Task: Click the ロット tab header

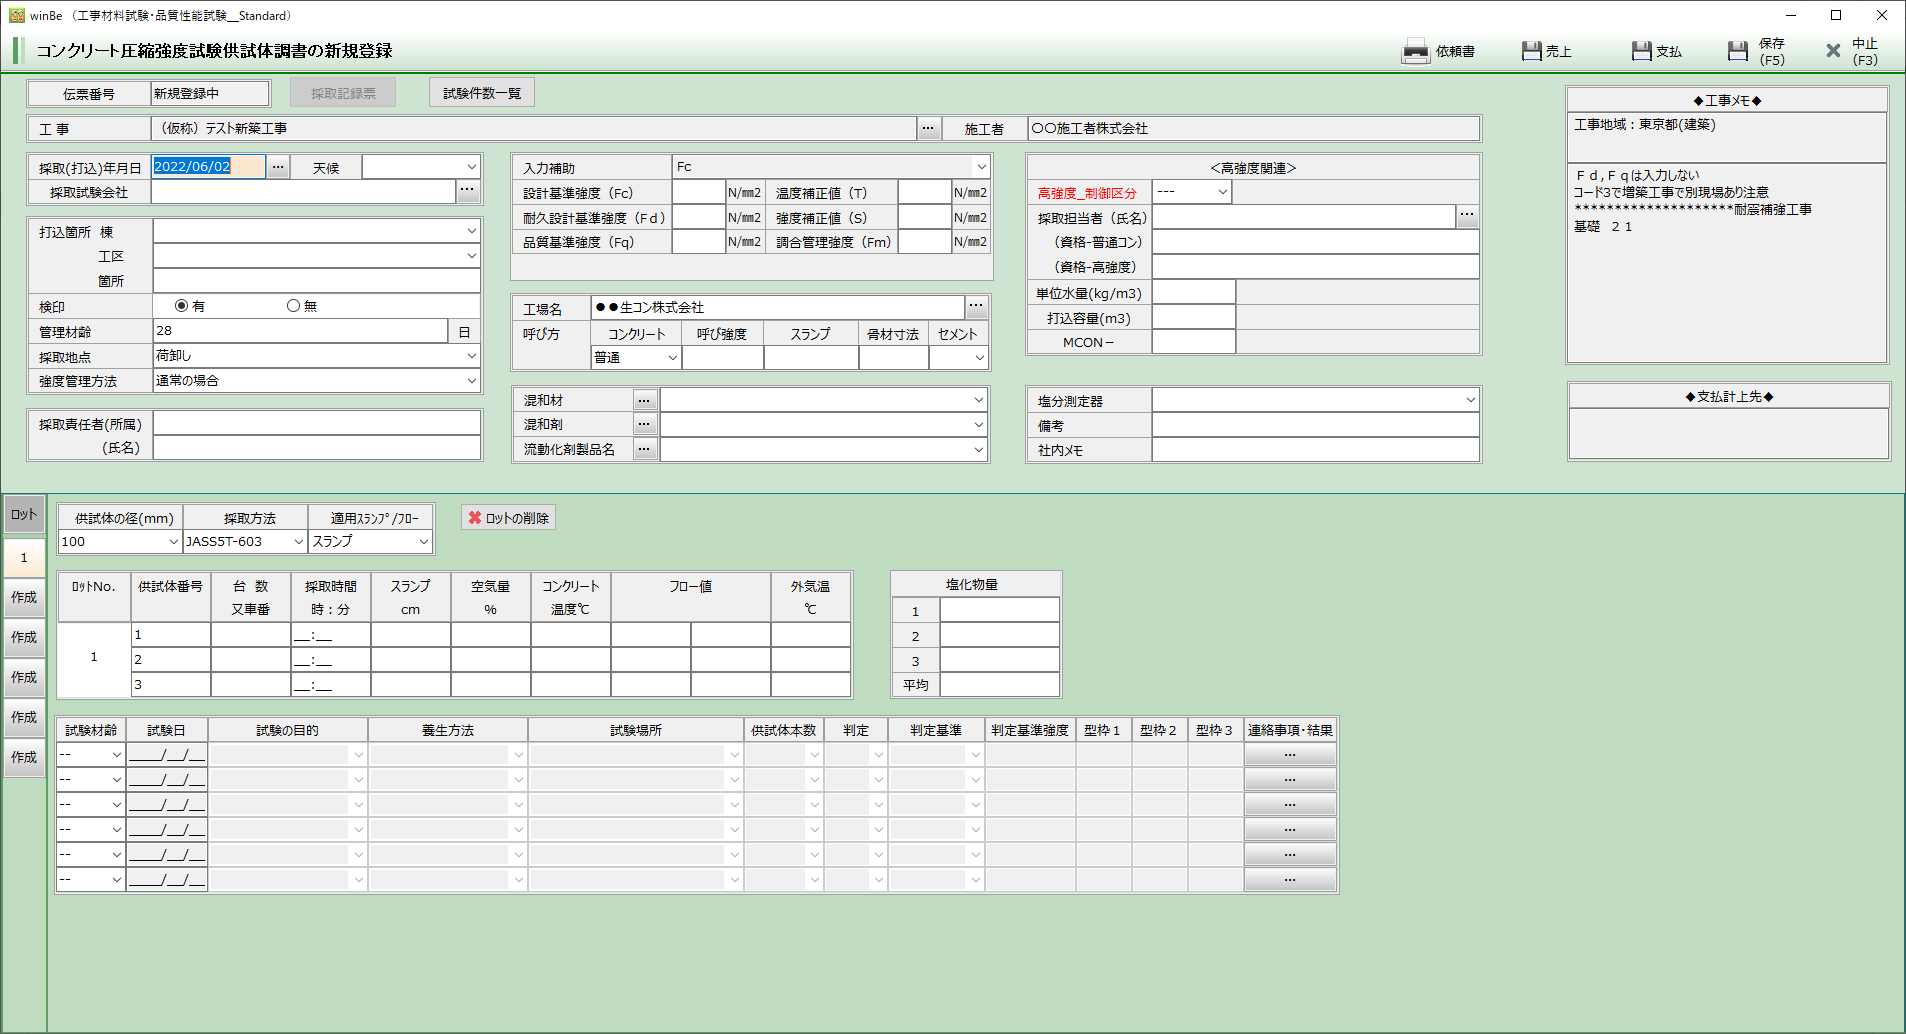Action: pyautogui.click(x=24, y=515)
